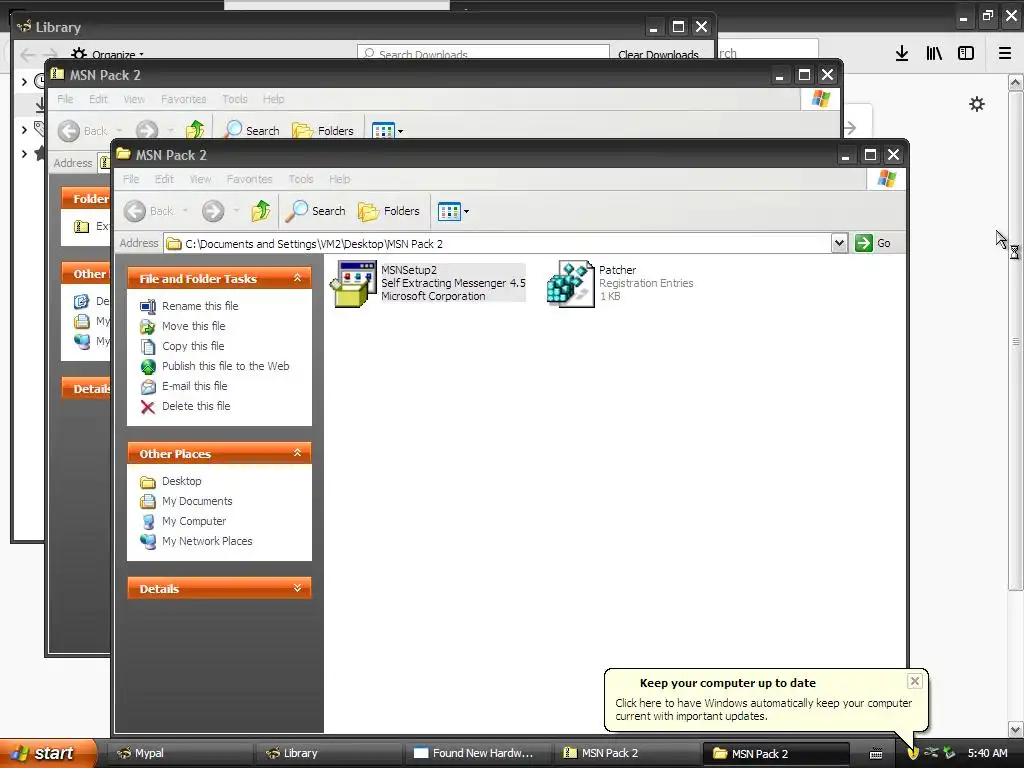1024x768 pixels.
Task: Open the Forward history dropdown arrow in front window
Action: tap(236, 211)
